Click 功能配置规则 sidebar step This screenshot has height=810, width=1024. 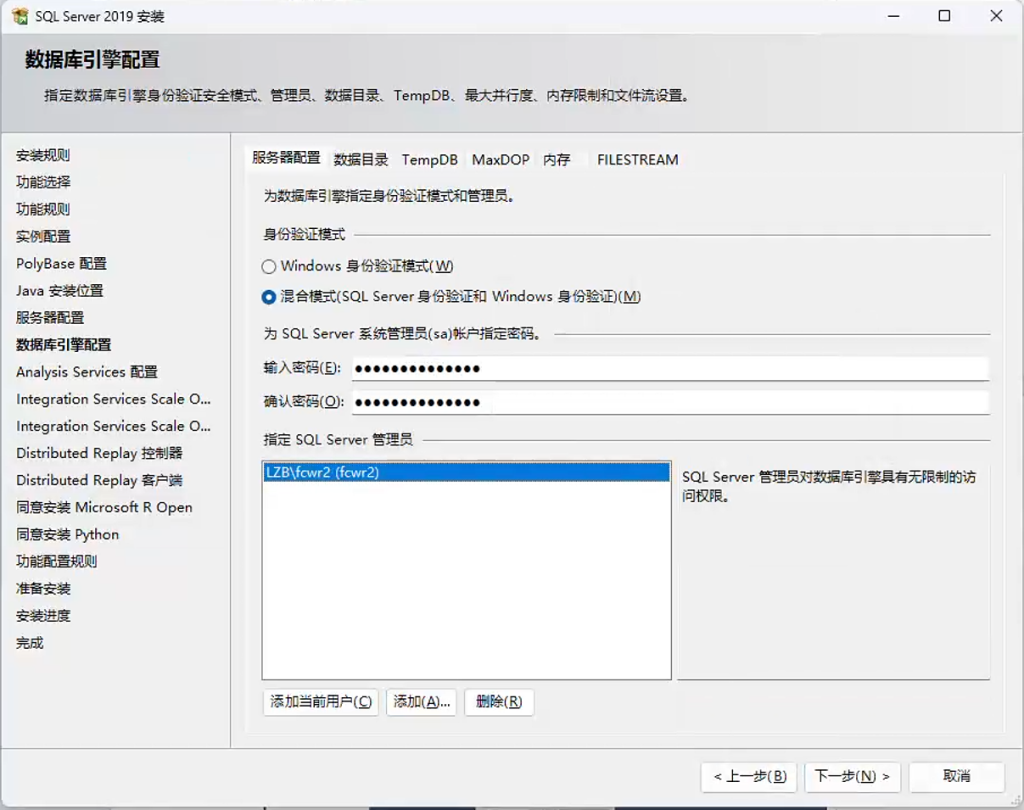click(57, 562)
